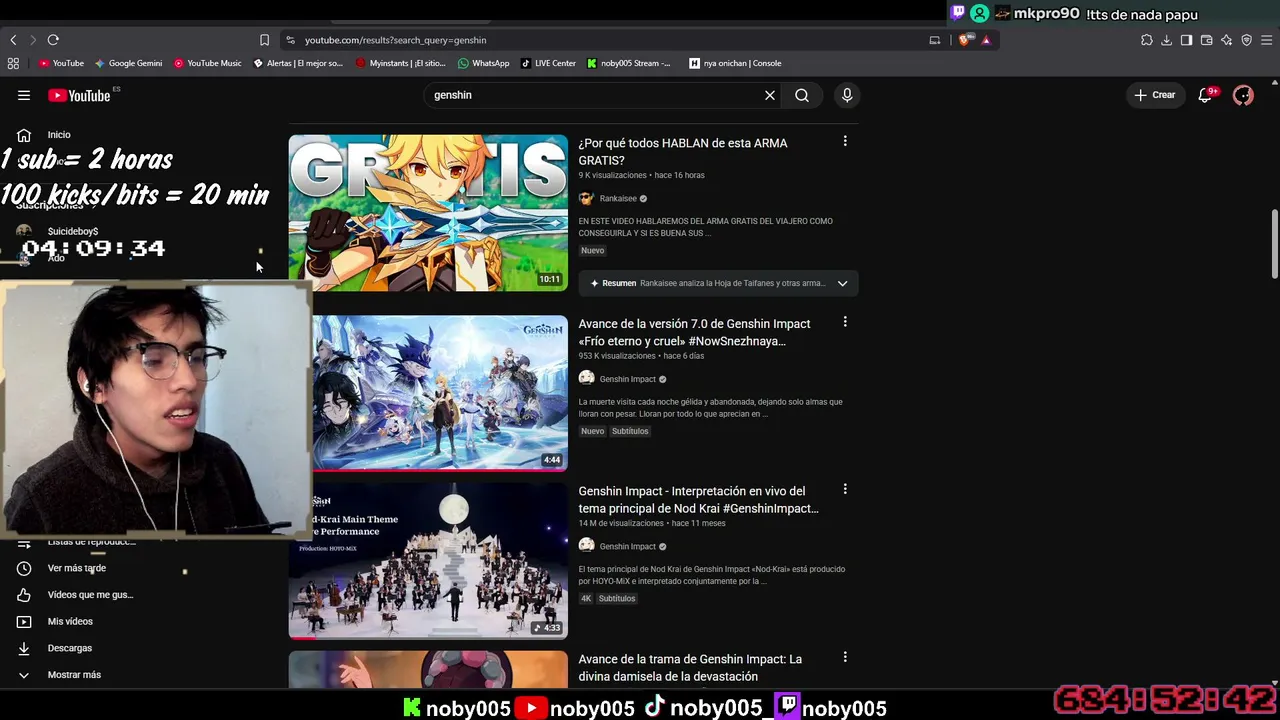Go back with the browser back arrow
Screen dimensions: 1280x720
click(x=13, y=40)
